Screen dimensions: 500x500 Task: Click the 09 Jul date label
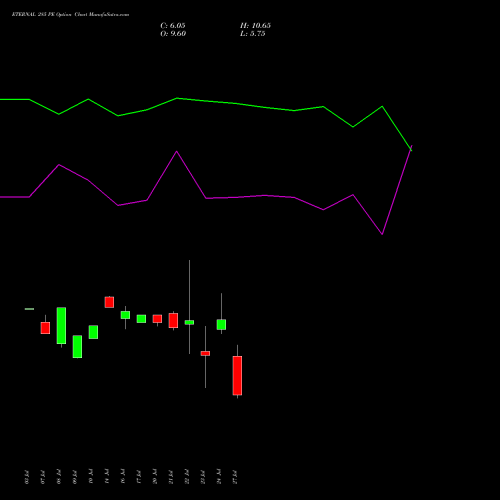pyautogui.click(x=75, y=477)
